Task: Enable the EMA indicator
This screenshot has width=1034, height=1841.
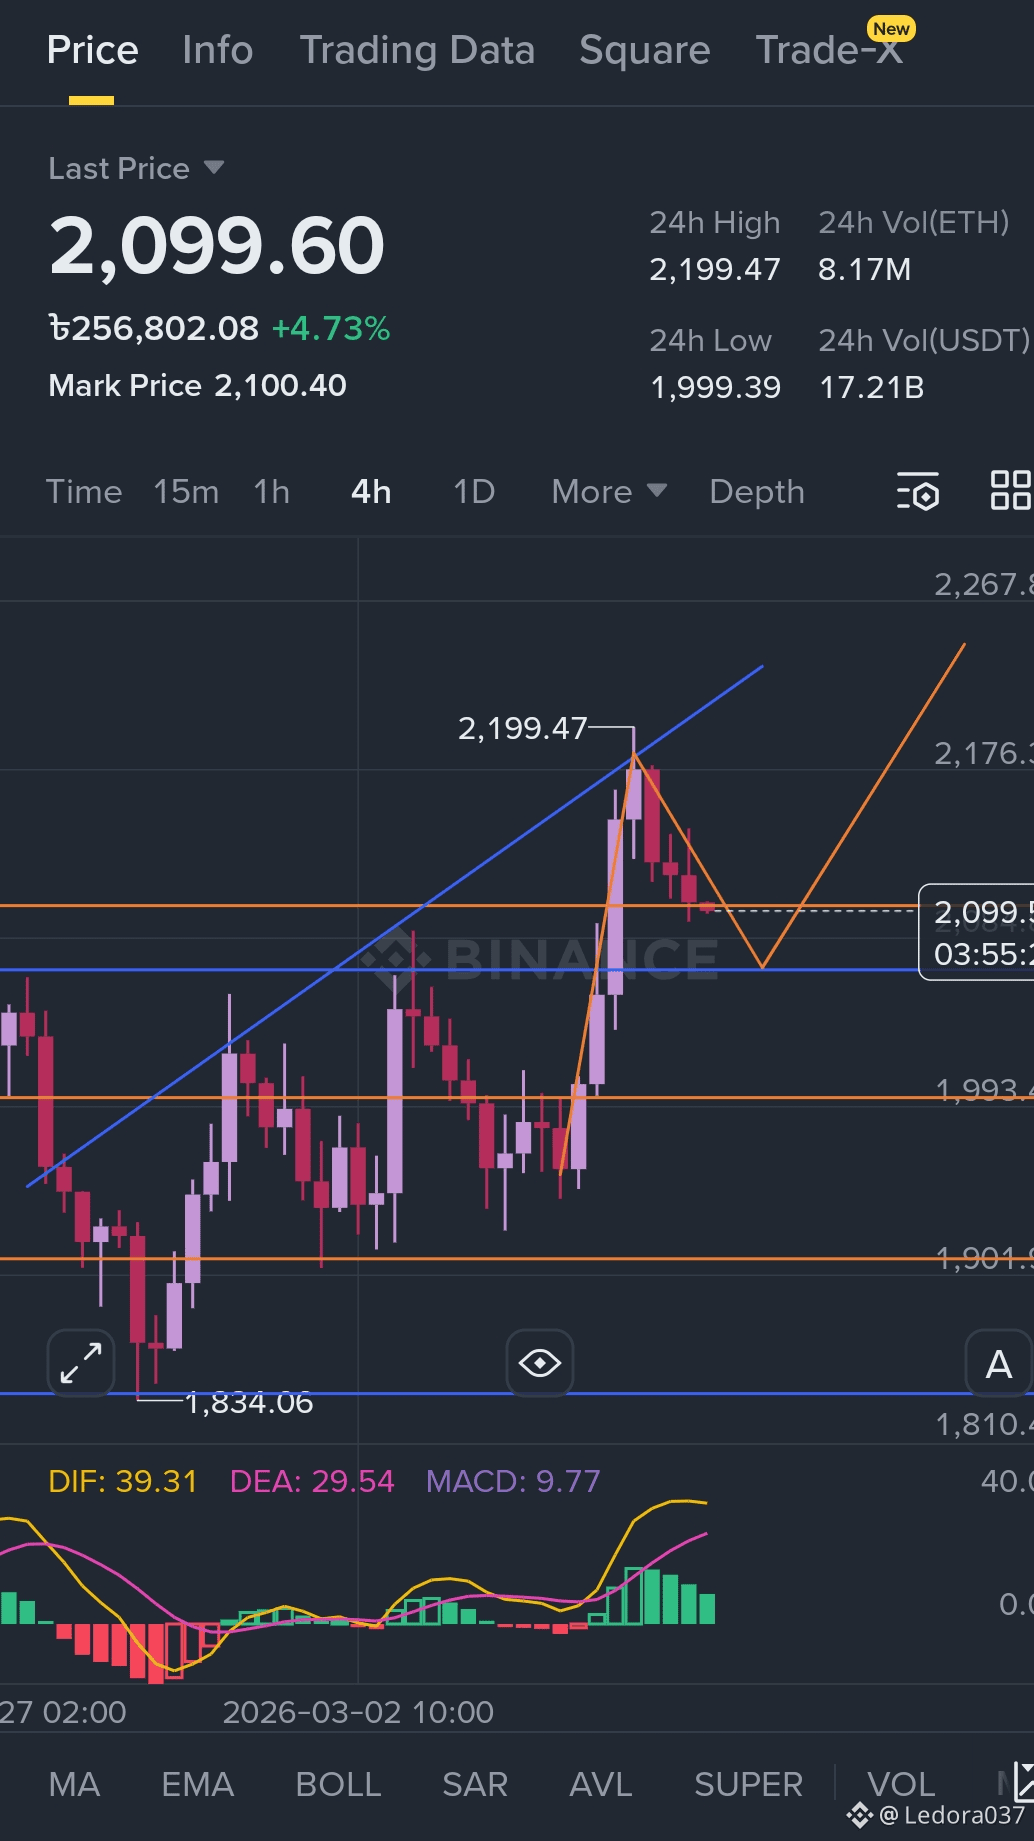Action: [197, 1783]
